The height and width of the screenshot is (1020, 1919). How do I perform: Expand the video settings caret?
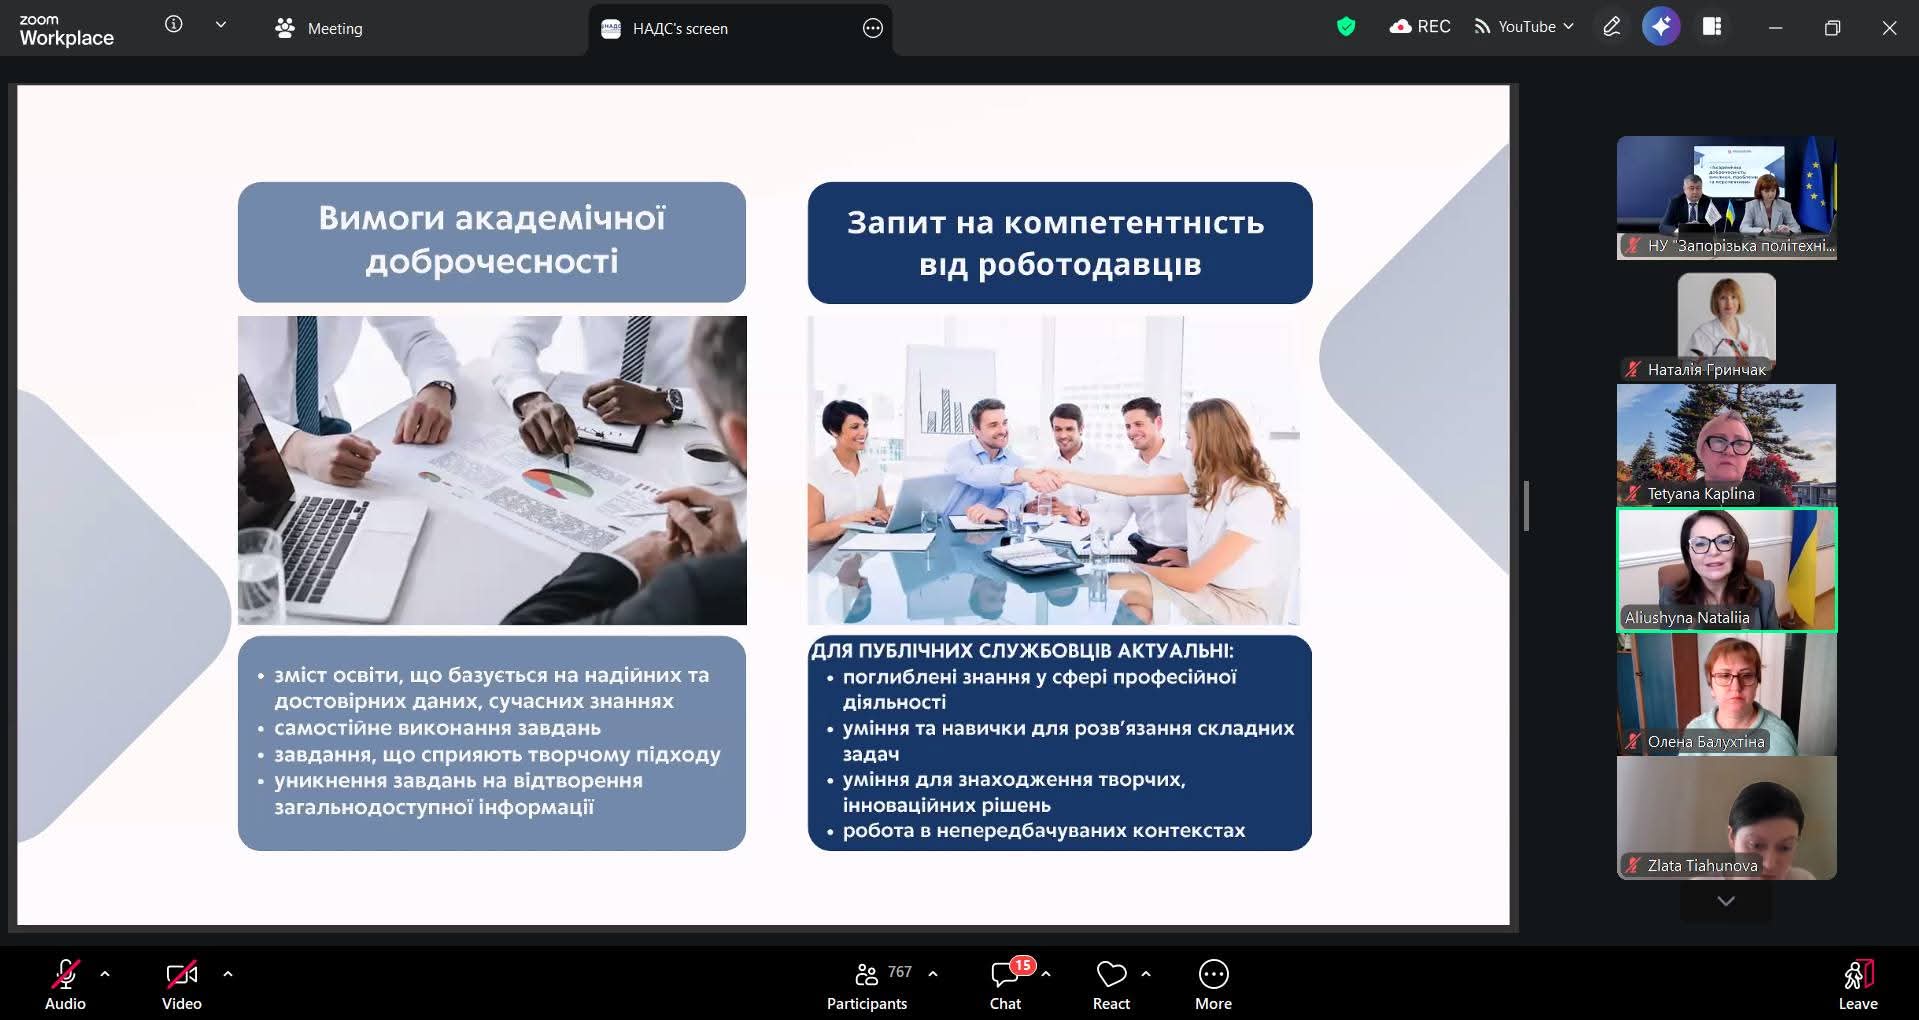pos(228,973)
